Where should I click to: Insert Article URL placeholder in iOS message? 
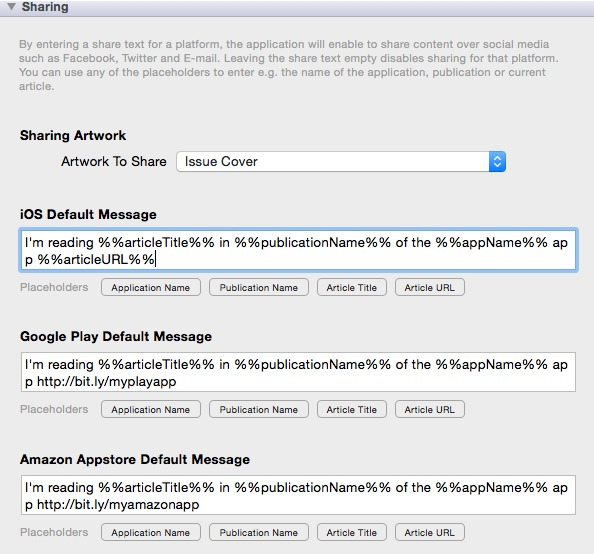click(x=430, y=288)
